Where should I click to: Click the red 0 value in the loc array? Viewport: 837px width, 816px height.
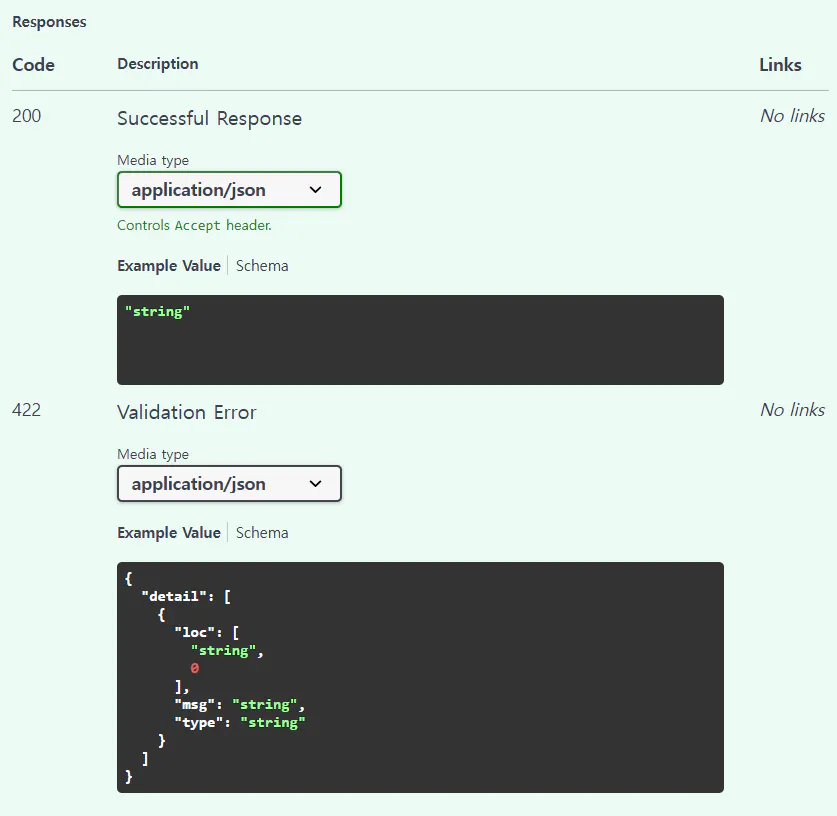[x=195, y=668]
